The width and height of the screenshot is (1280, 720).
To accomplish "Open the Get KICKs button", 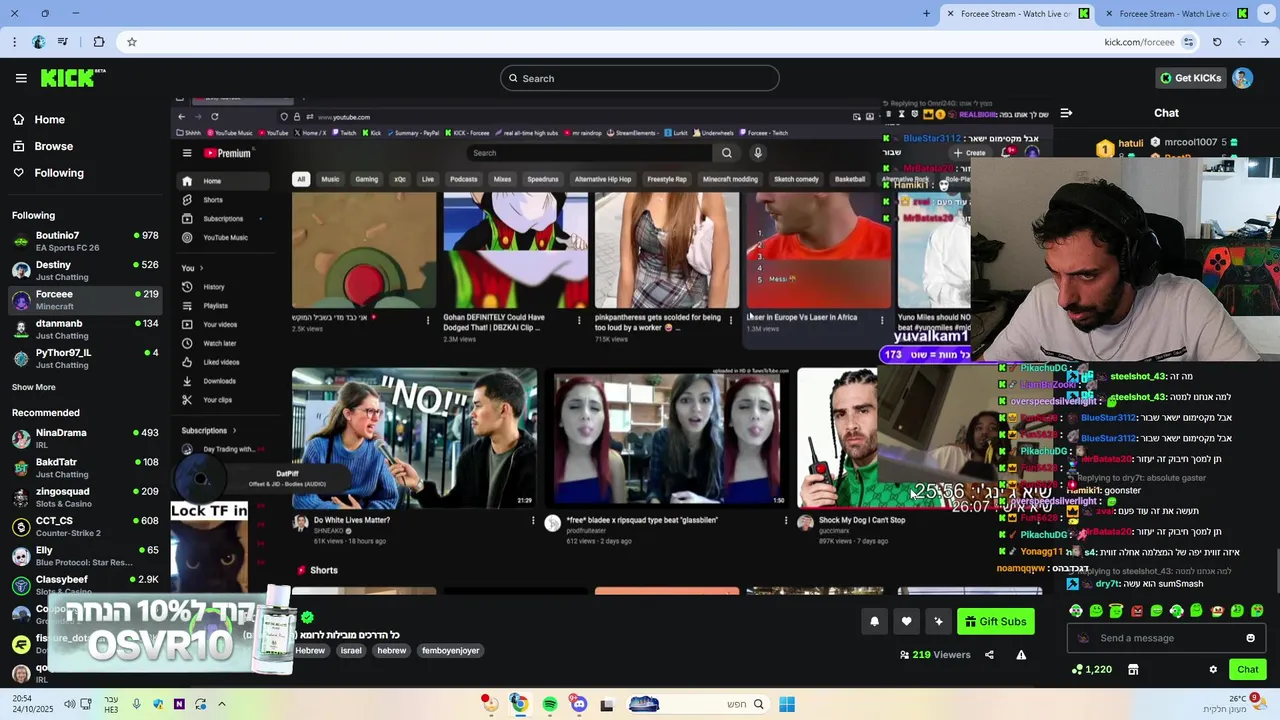I will pos(1190,78).
